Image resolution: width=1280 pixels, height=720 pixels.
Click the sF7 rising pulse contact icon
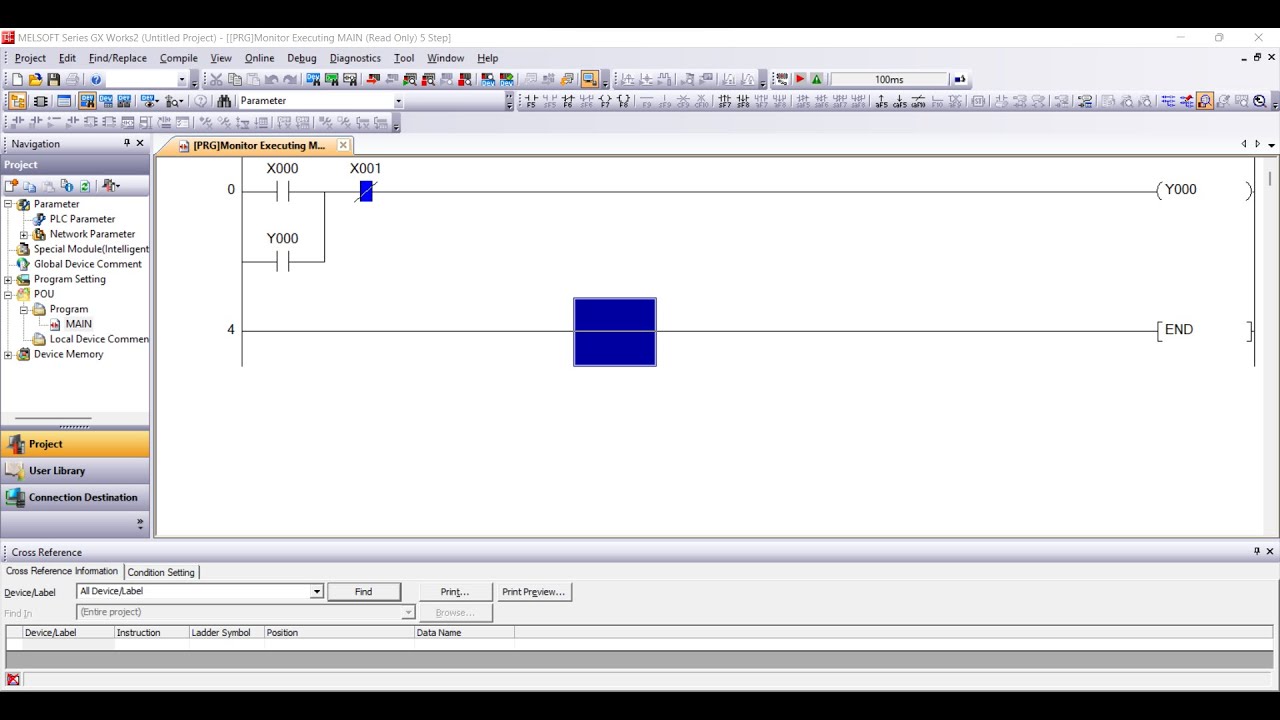tap(725, 101)
